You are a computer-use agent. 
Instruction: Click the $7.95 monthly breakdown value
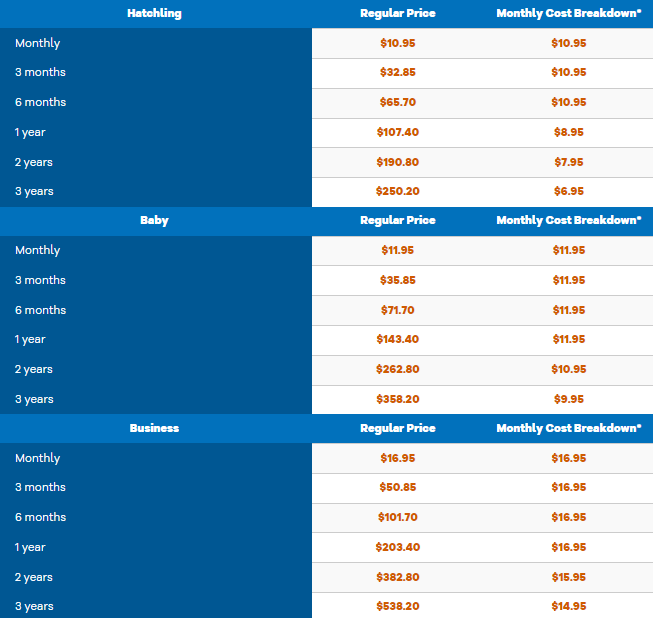click(568, 162)
